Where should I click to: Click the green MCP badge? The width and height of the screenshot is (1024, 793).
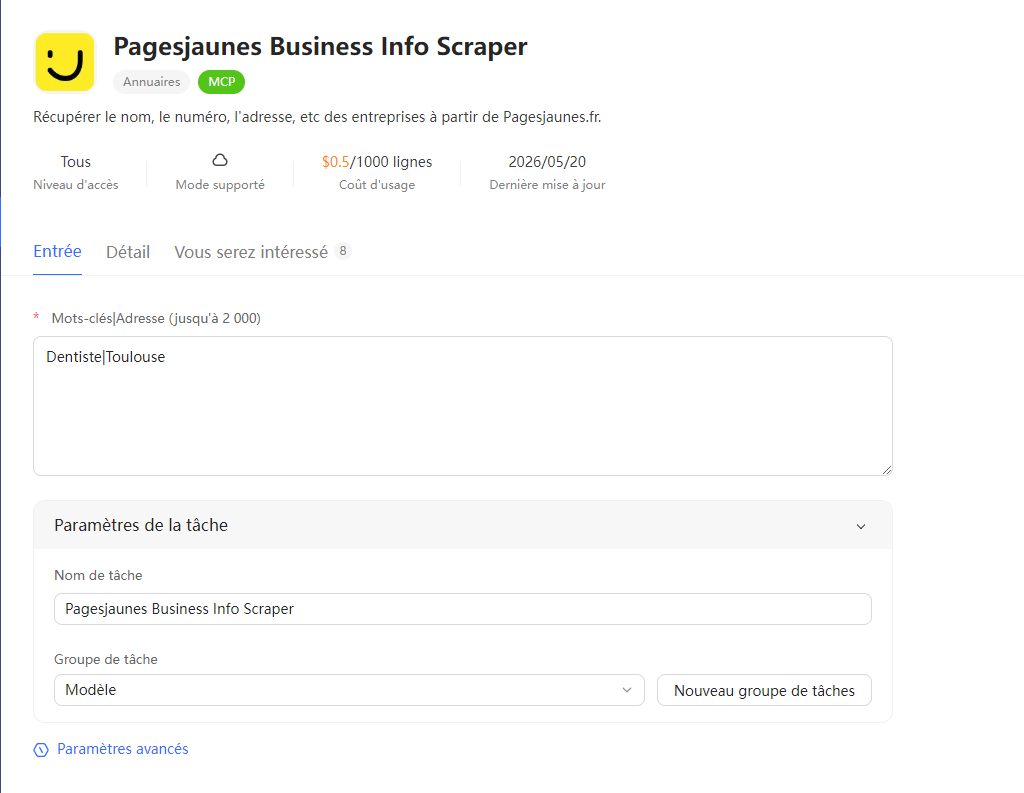[x=221, y=82]
